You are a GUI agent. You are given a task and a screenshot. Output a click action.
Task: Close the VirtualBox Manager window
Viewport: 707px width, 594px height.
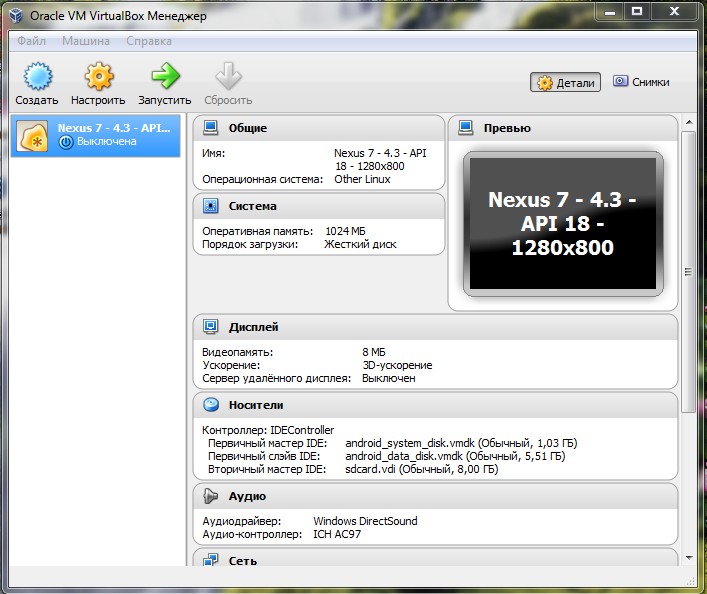pyautogui.click(x=675, y=12)
